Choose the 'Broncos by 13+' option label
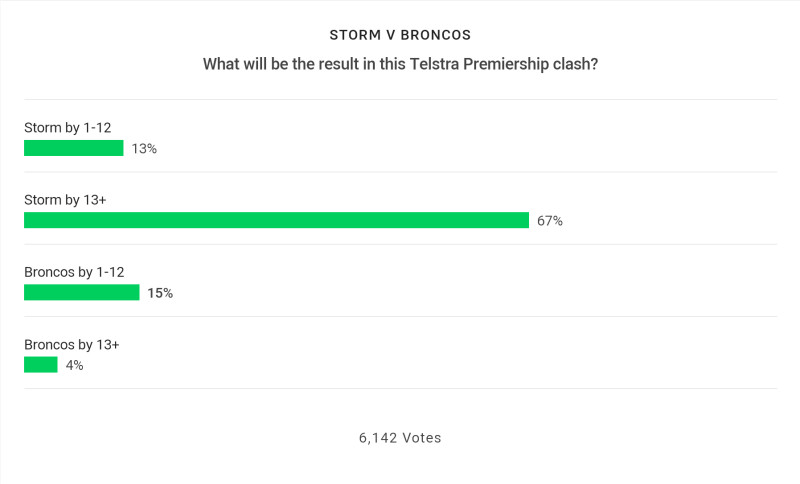 coord(71,345)
